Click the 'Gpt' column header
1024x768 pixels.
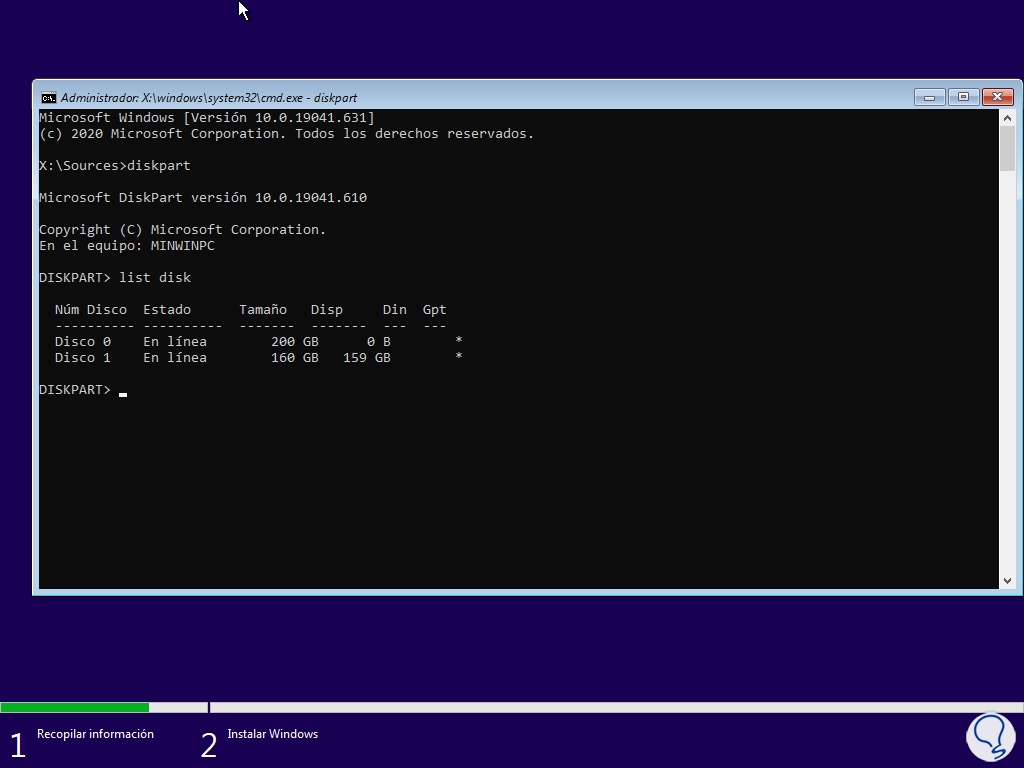pyautogui.click(x=434, y=310)
